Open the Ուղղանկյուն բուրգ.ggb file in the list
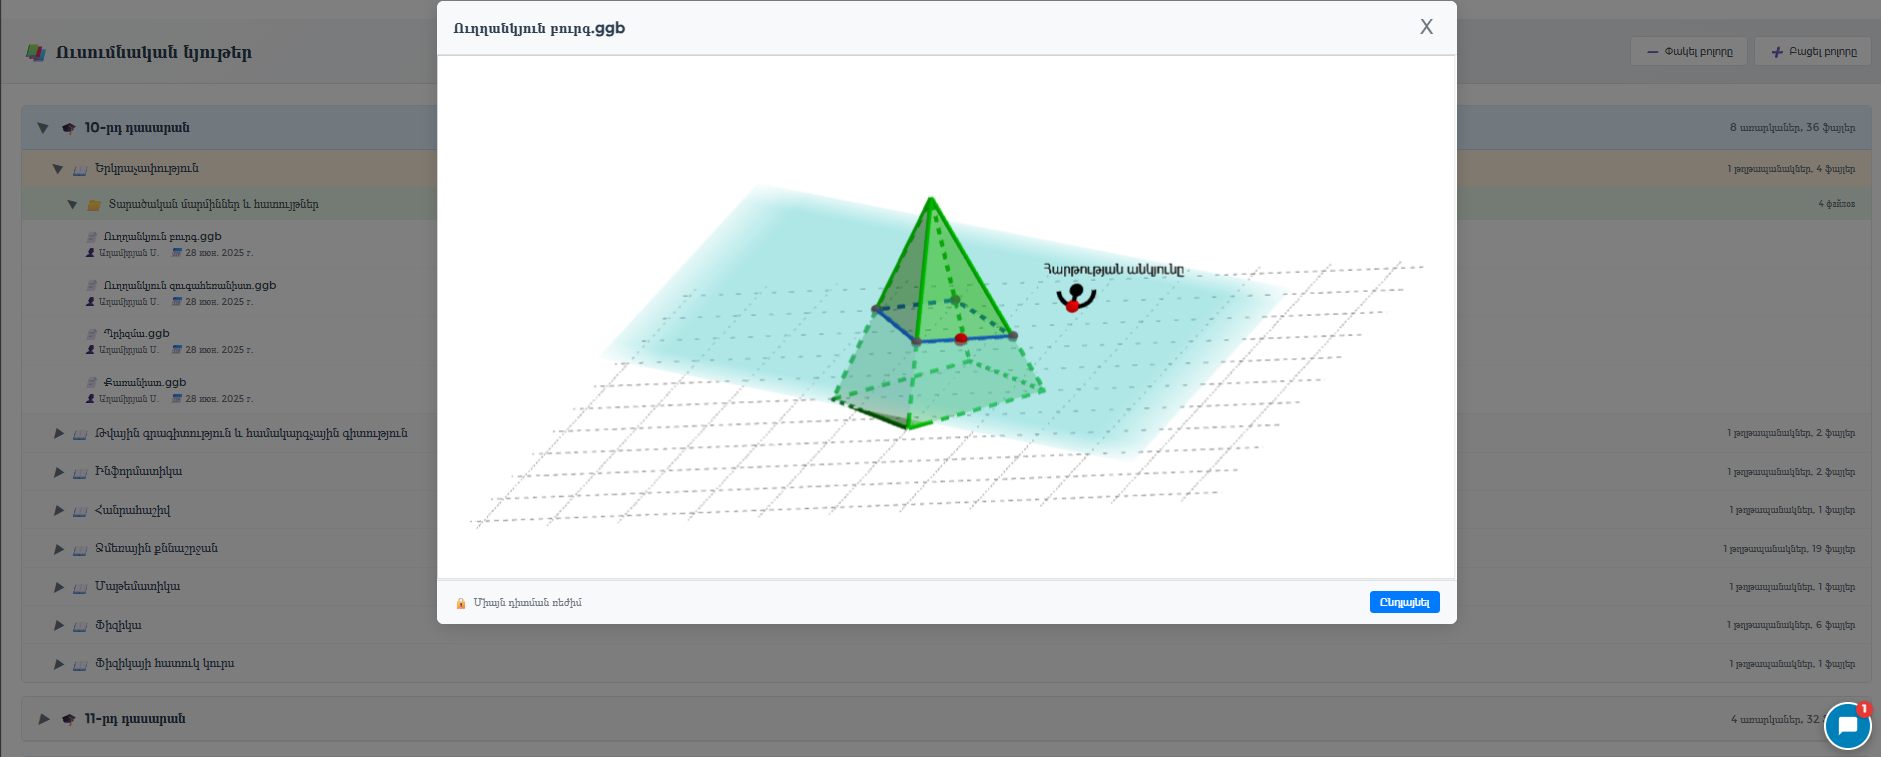The width and height of the screenshot is (1881, 757). click(162, 237)
